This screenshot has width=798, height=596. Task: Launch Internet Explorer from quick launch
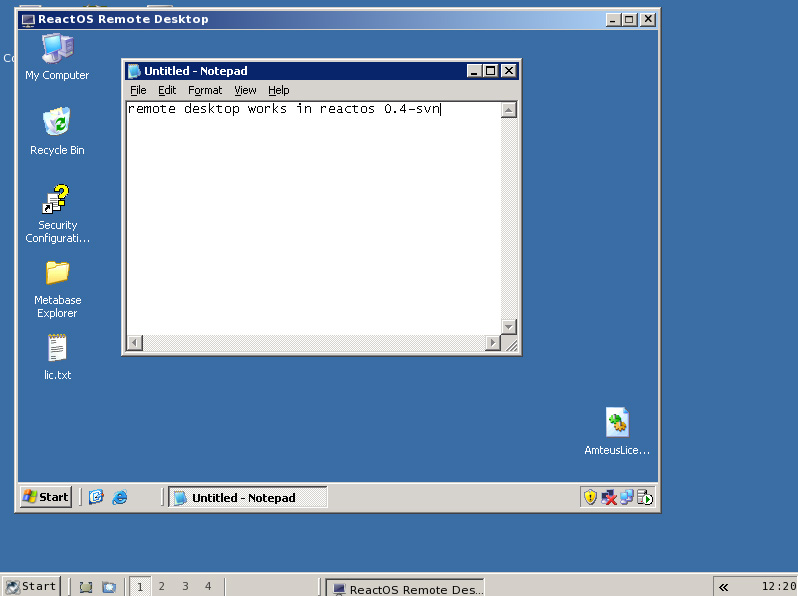120,497
